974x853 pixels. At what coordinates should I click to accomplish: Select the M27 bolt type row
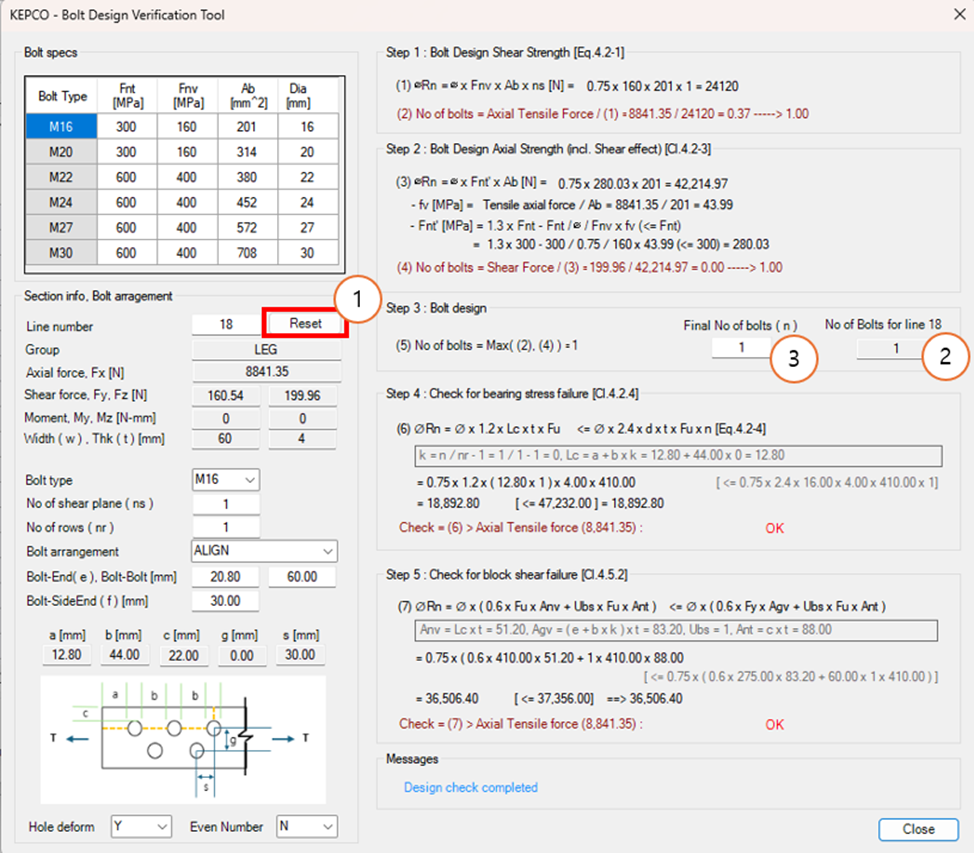tap(62, 228)
